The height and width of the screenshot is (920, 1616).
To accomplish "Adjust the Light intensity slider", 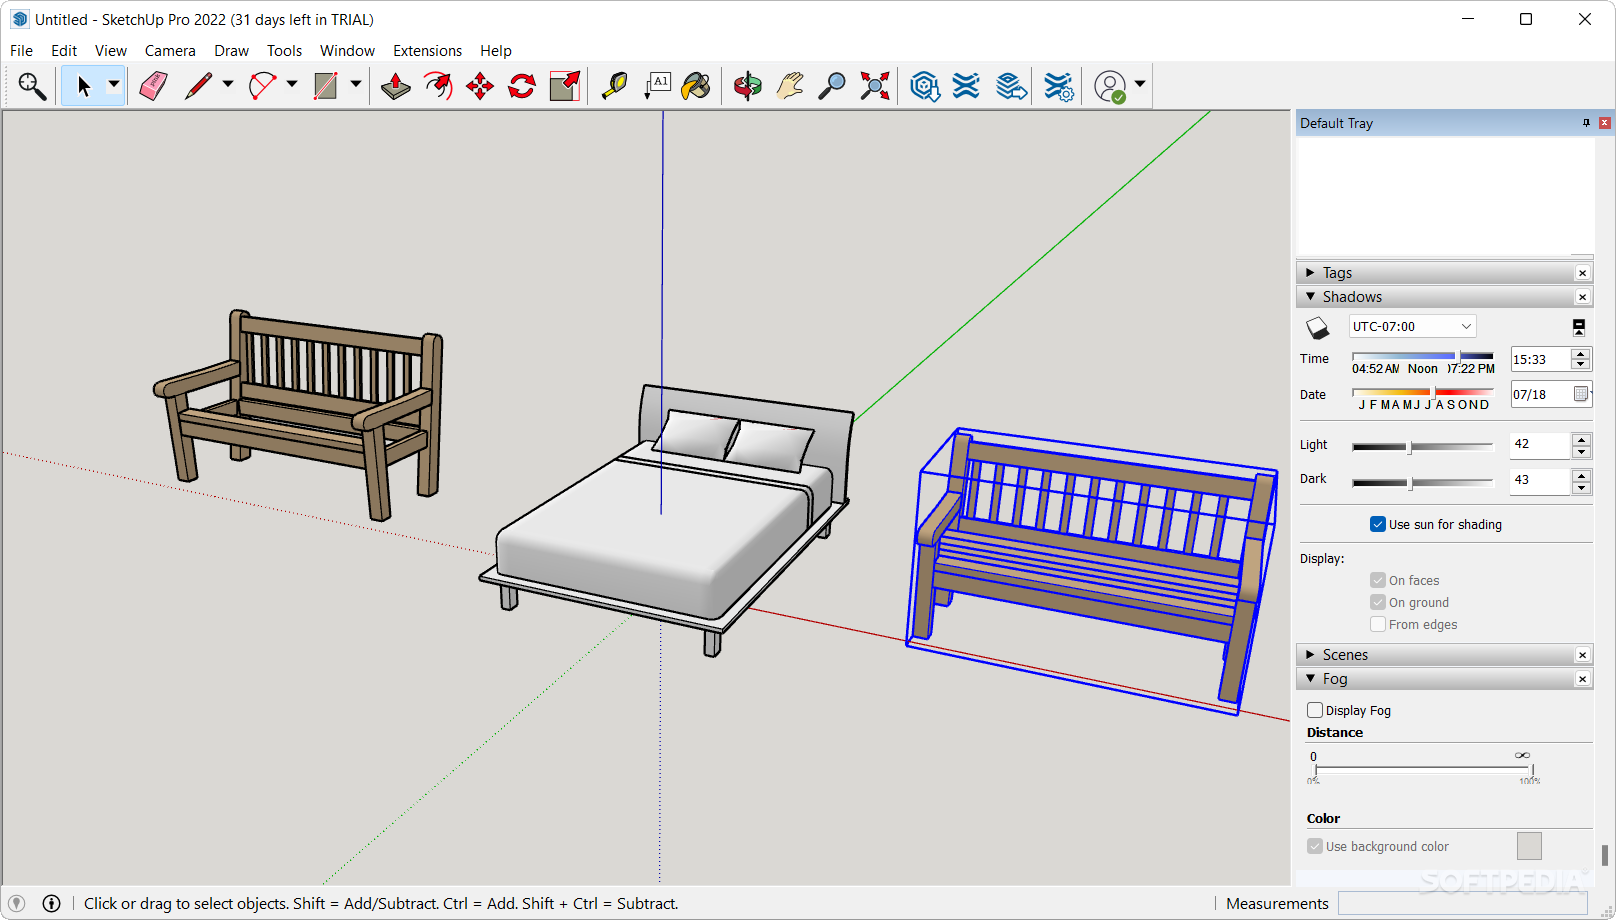I will coord(1422,447).
